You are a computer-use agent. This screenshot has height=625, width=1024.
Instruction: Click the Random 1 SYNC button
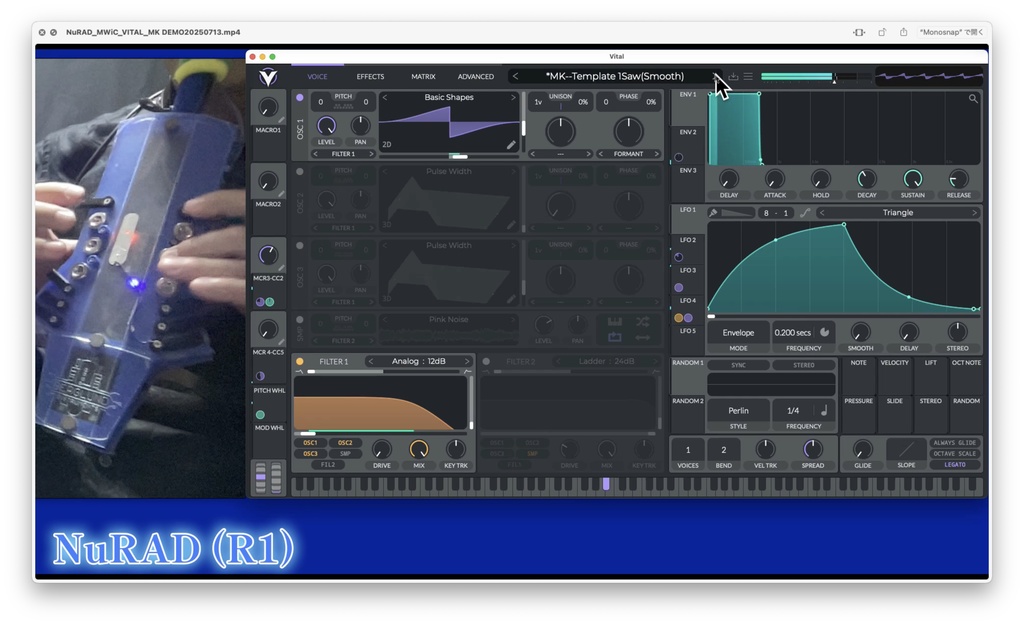point(738,365)
